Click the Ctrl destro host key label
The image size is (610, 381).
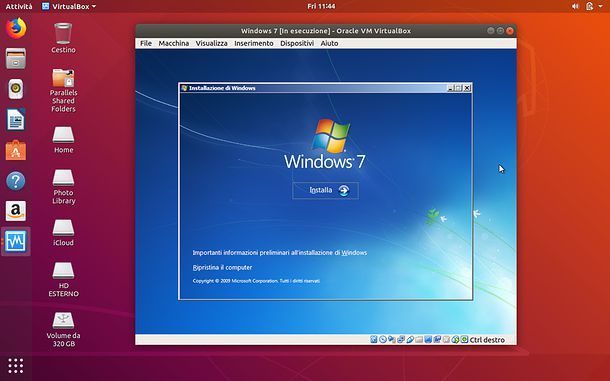[x=487, y=340]
